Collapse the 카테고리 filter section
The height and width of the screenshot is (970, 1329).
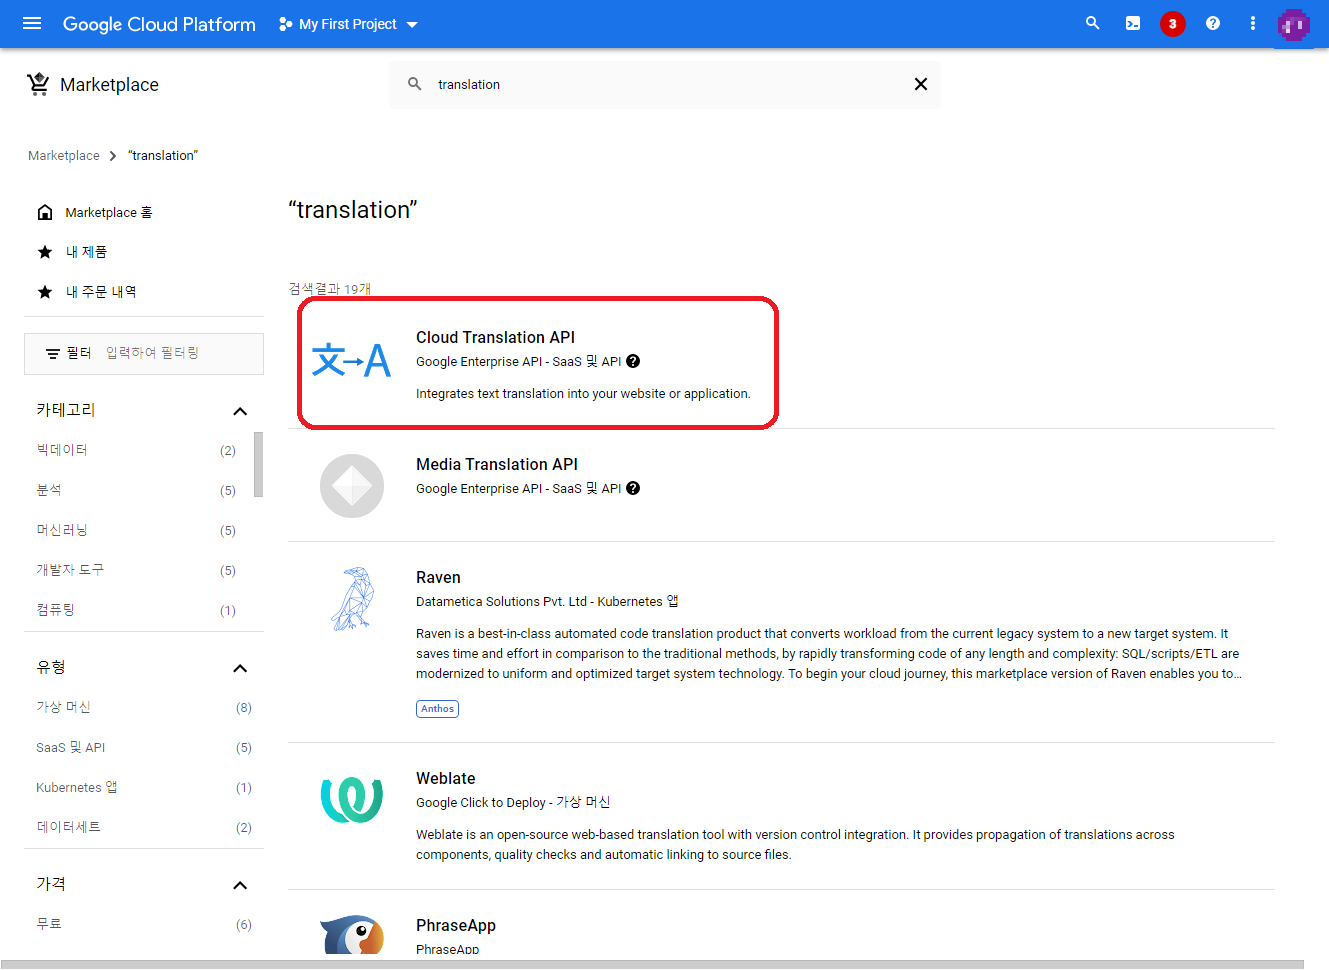240,411
